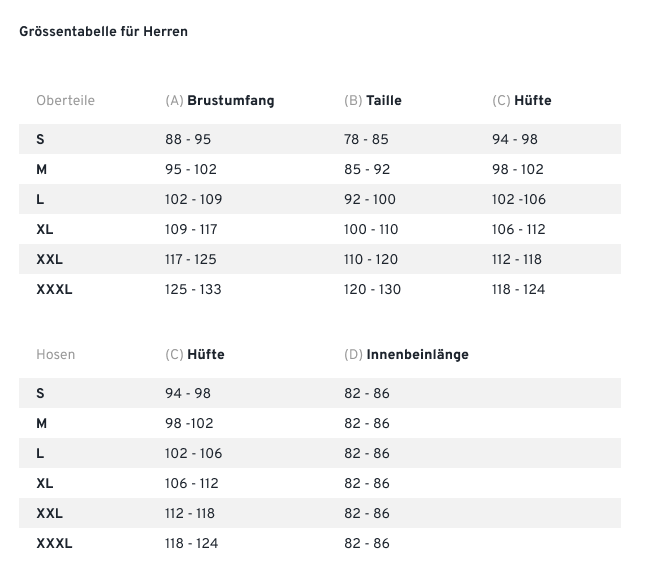Viewport: 651px width, 583px height.
Task: Select Hüfte value 94 - 98 in Hosen table
Action: 188,394
